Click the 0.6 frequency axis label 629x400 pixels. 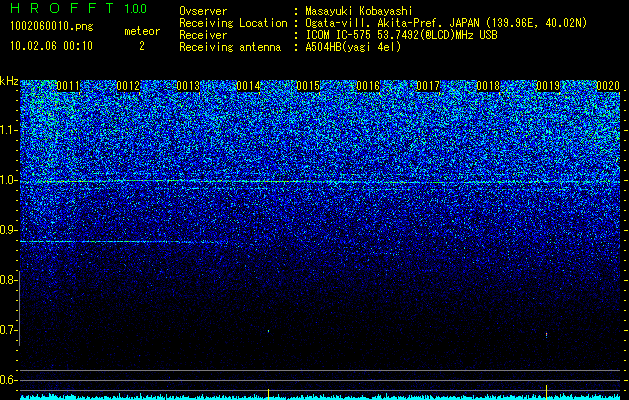click(x=7, y=380)
